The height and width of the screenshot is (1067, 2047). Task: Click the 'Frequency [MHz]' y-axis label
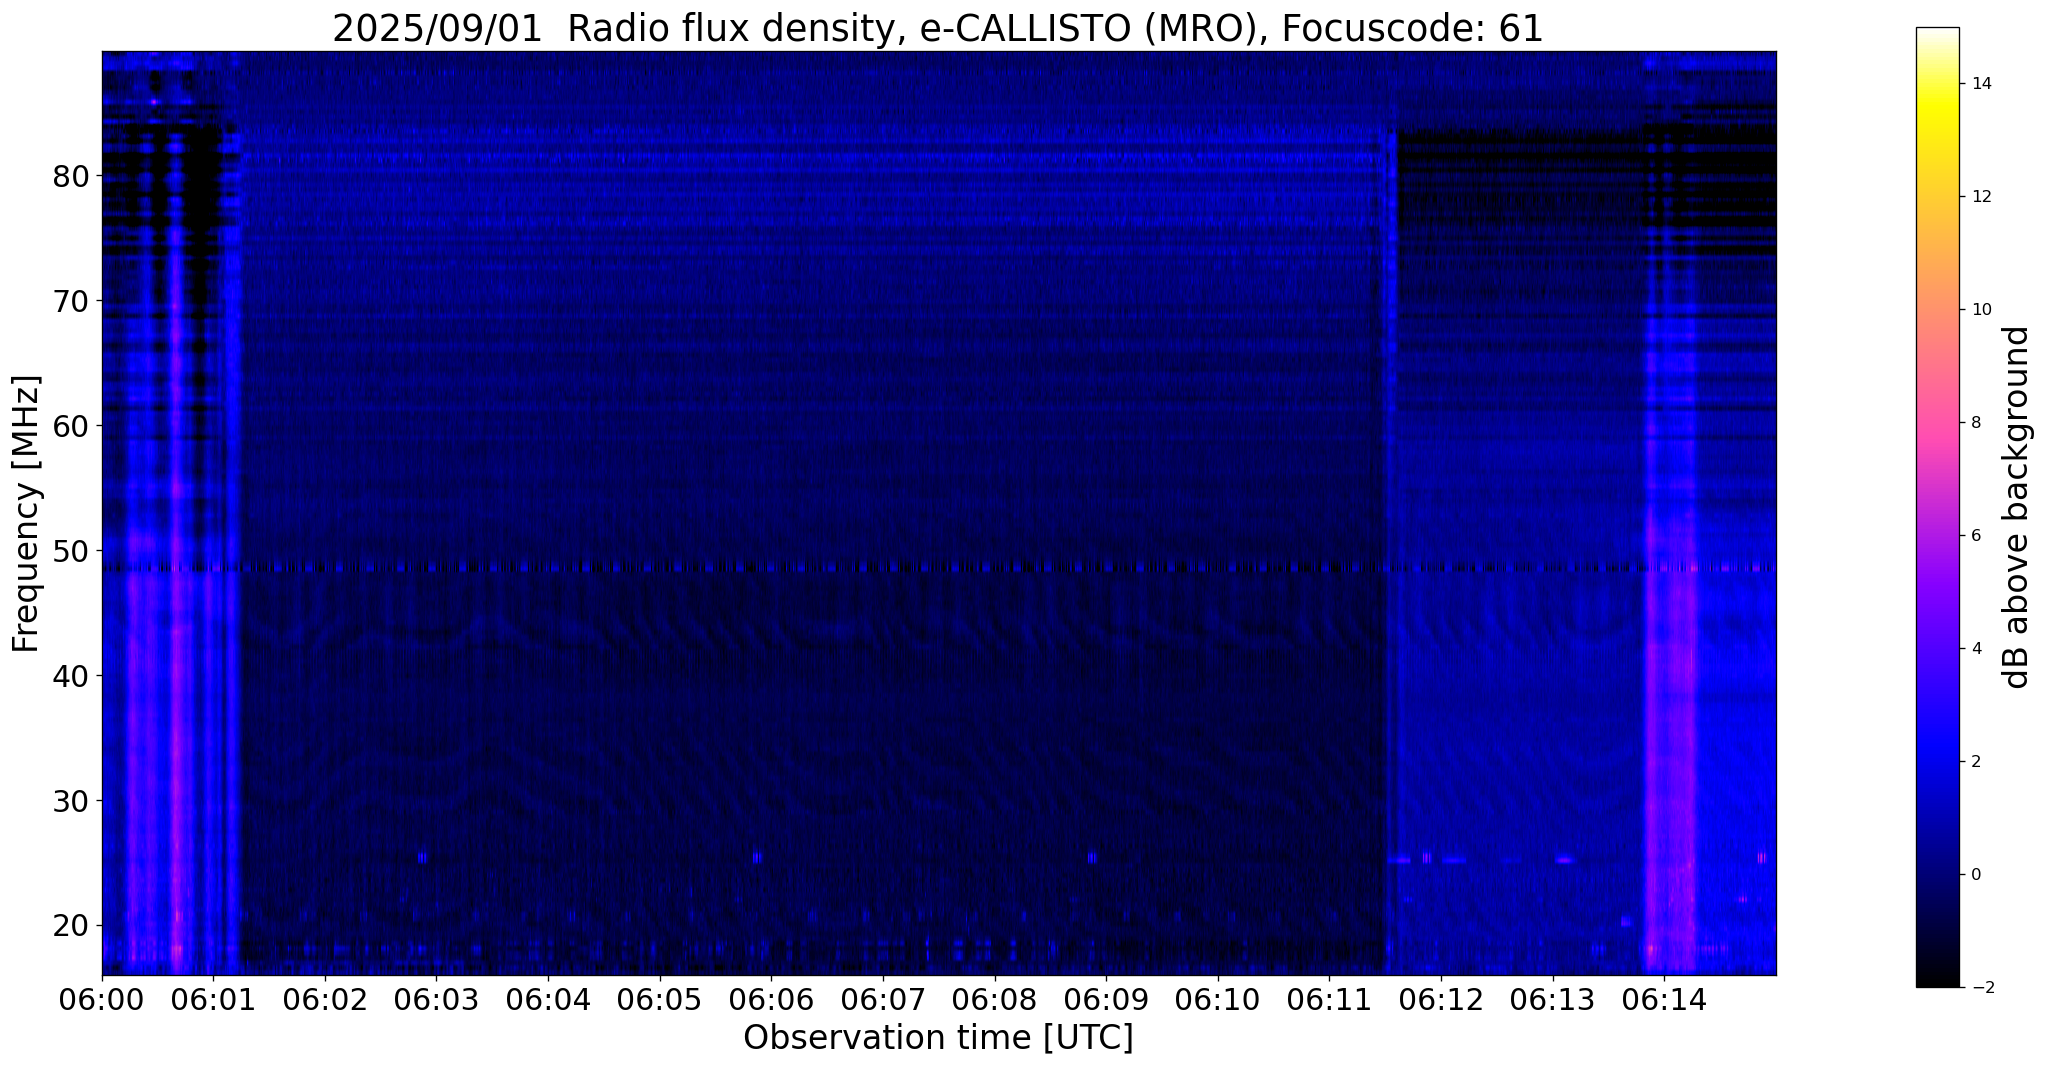click(x=27, y=514)
